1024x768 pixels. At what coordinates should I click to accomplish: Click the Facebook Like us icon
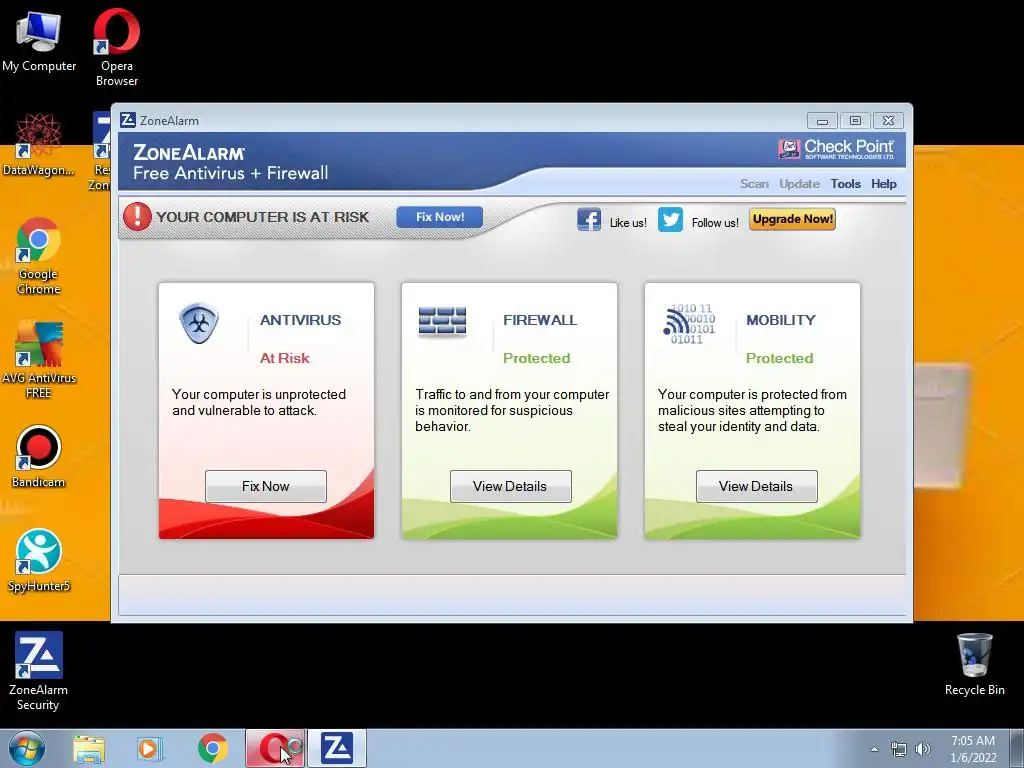[588, 219]
